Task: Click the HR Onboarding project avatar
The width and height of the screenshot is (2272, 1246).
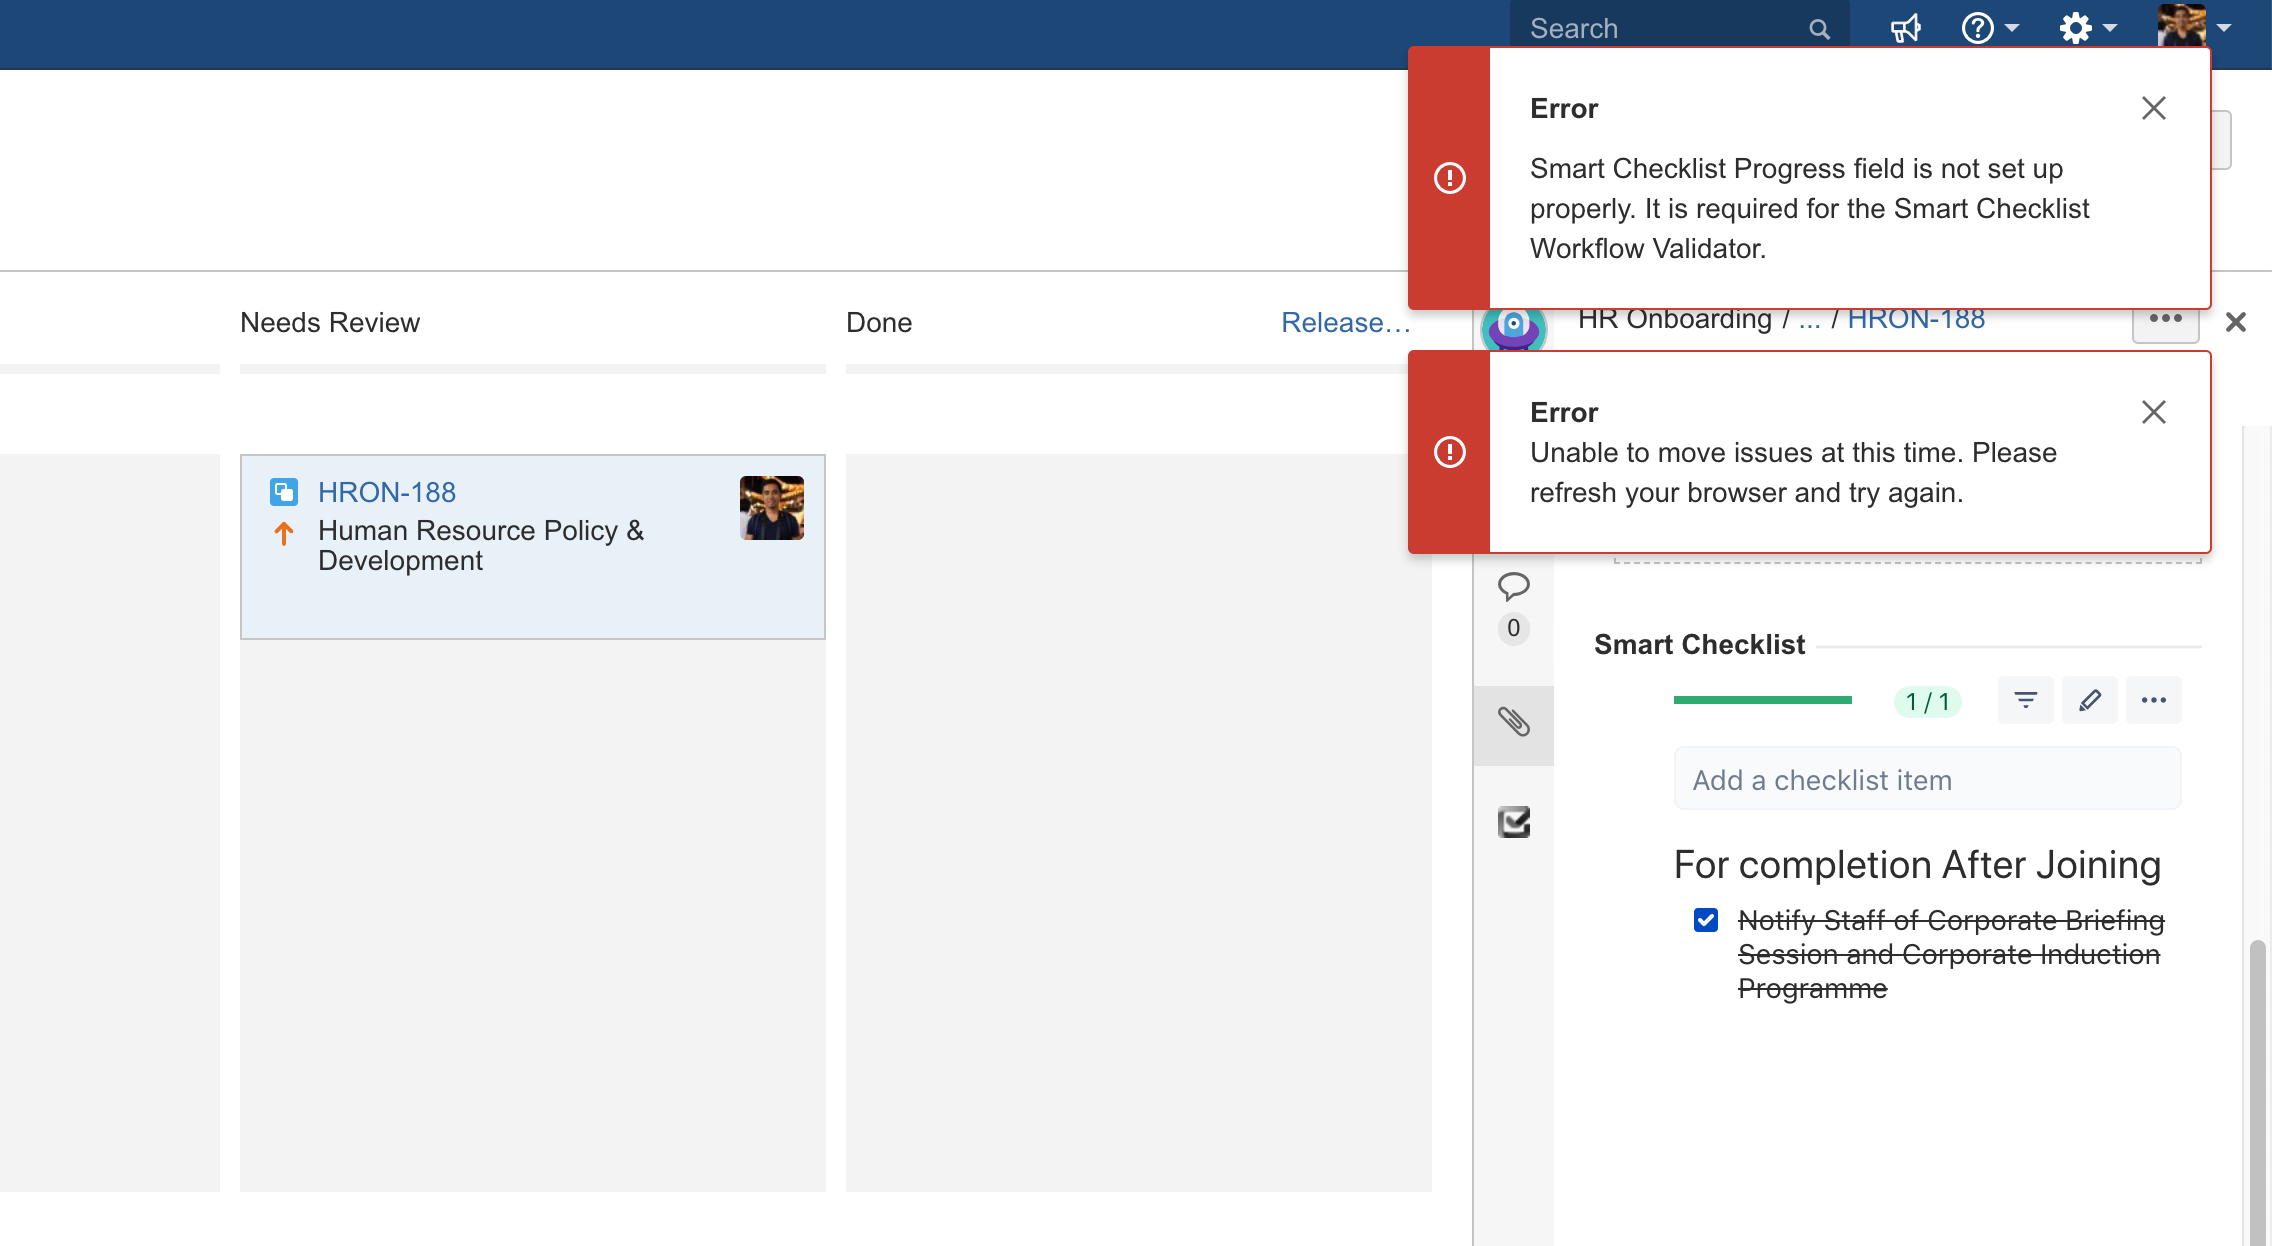Action: (x=1514, y=328)
